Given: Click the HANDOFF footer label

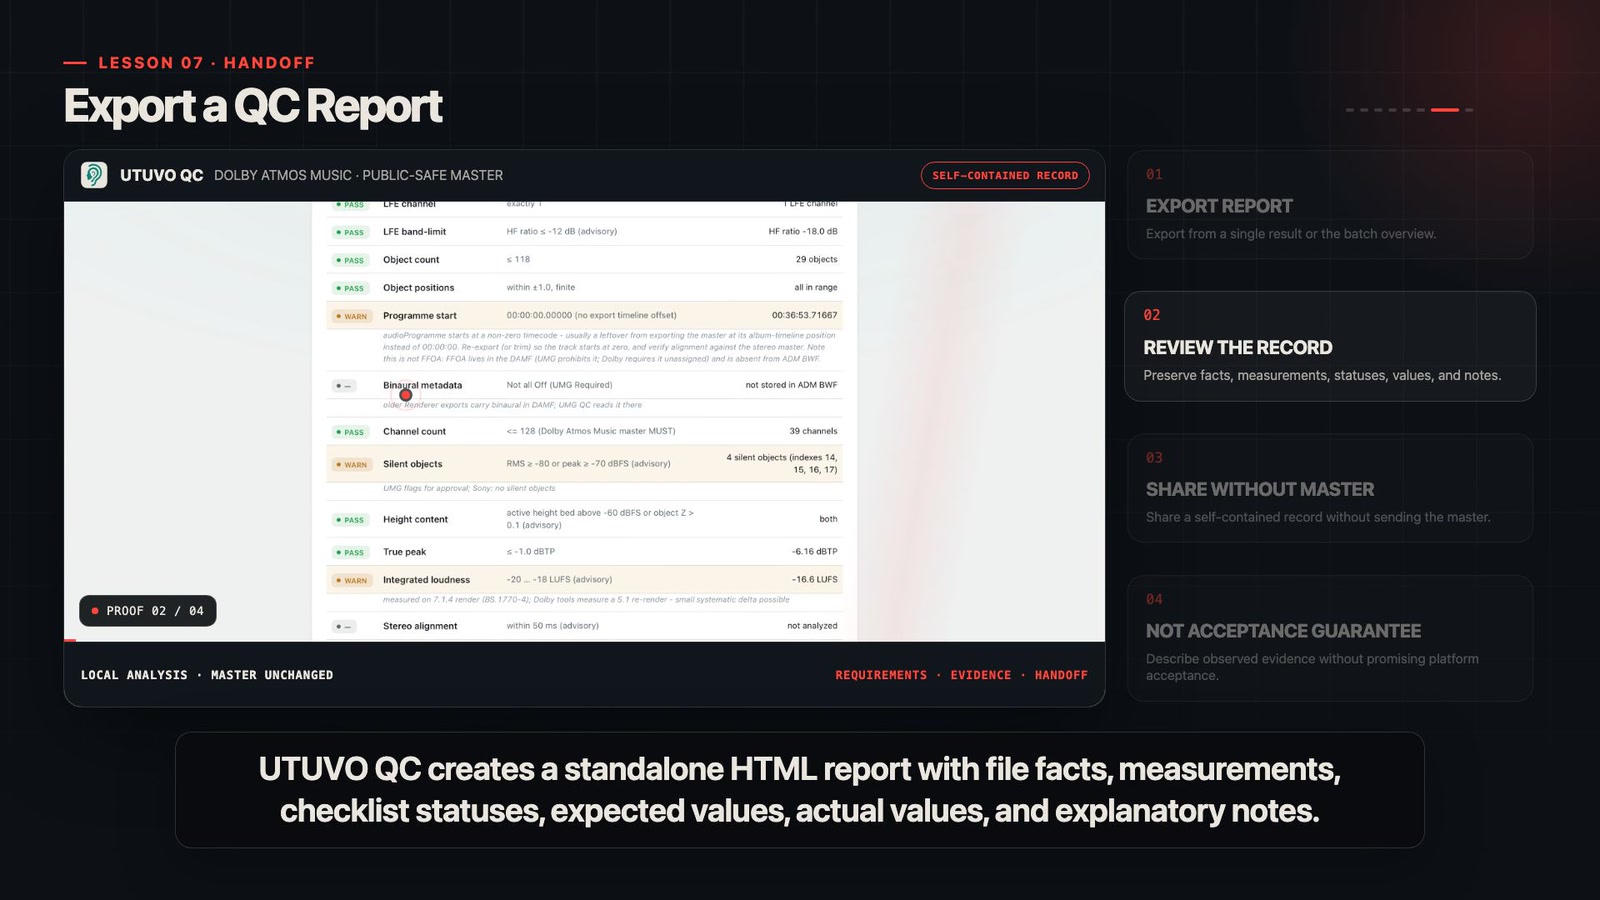Looking at the screenshot, I should [1061, 676].
